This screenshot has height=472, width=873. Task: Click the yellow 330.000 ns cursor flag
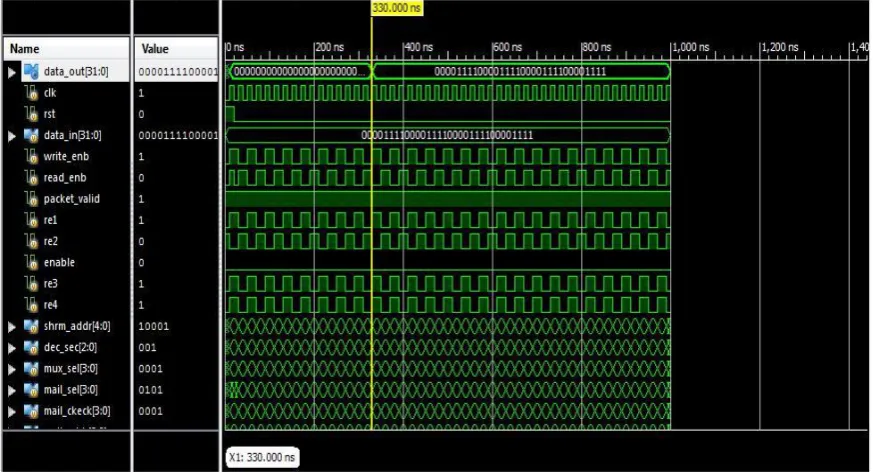(x=397, y=8)
